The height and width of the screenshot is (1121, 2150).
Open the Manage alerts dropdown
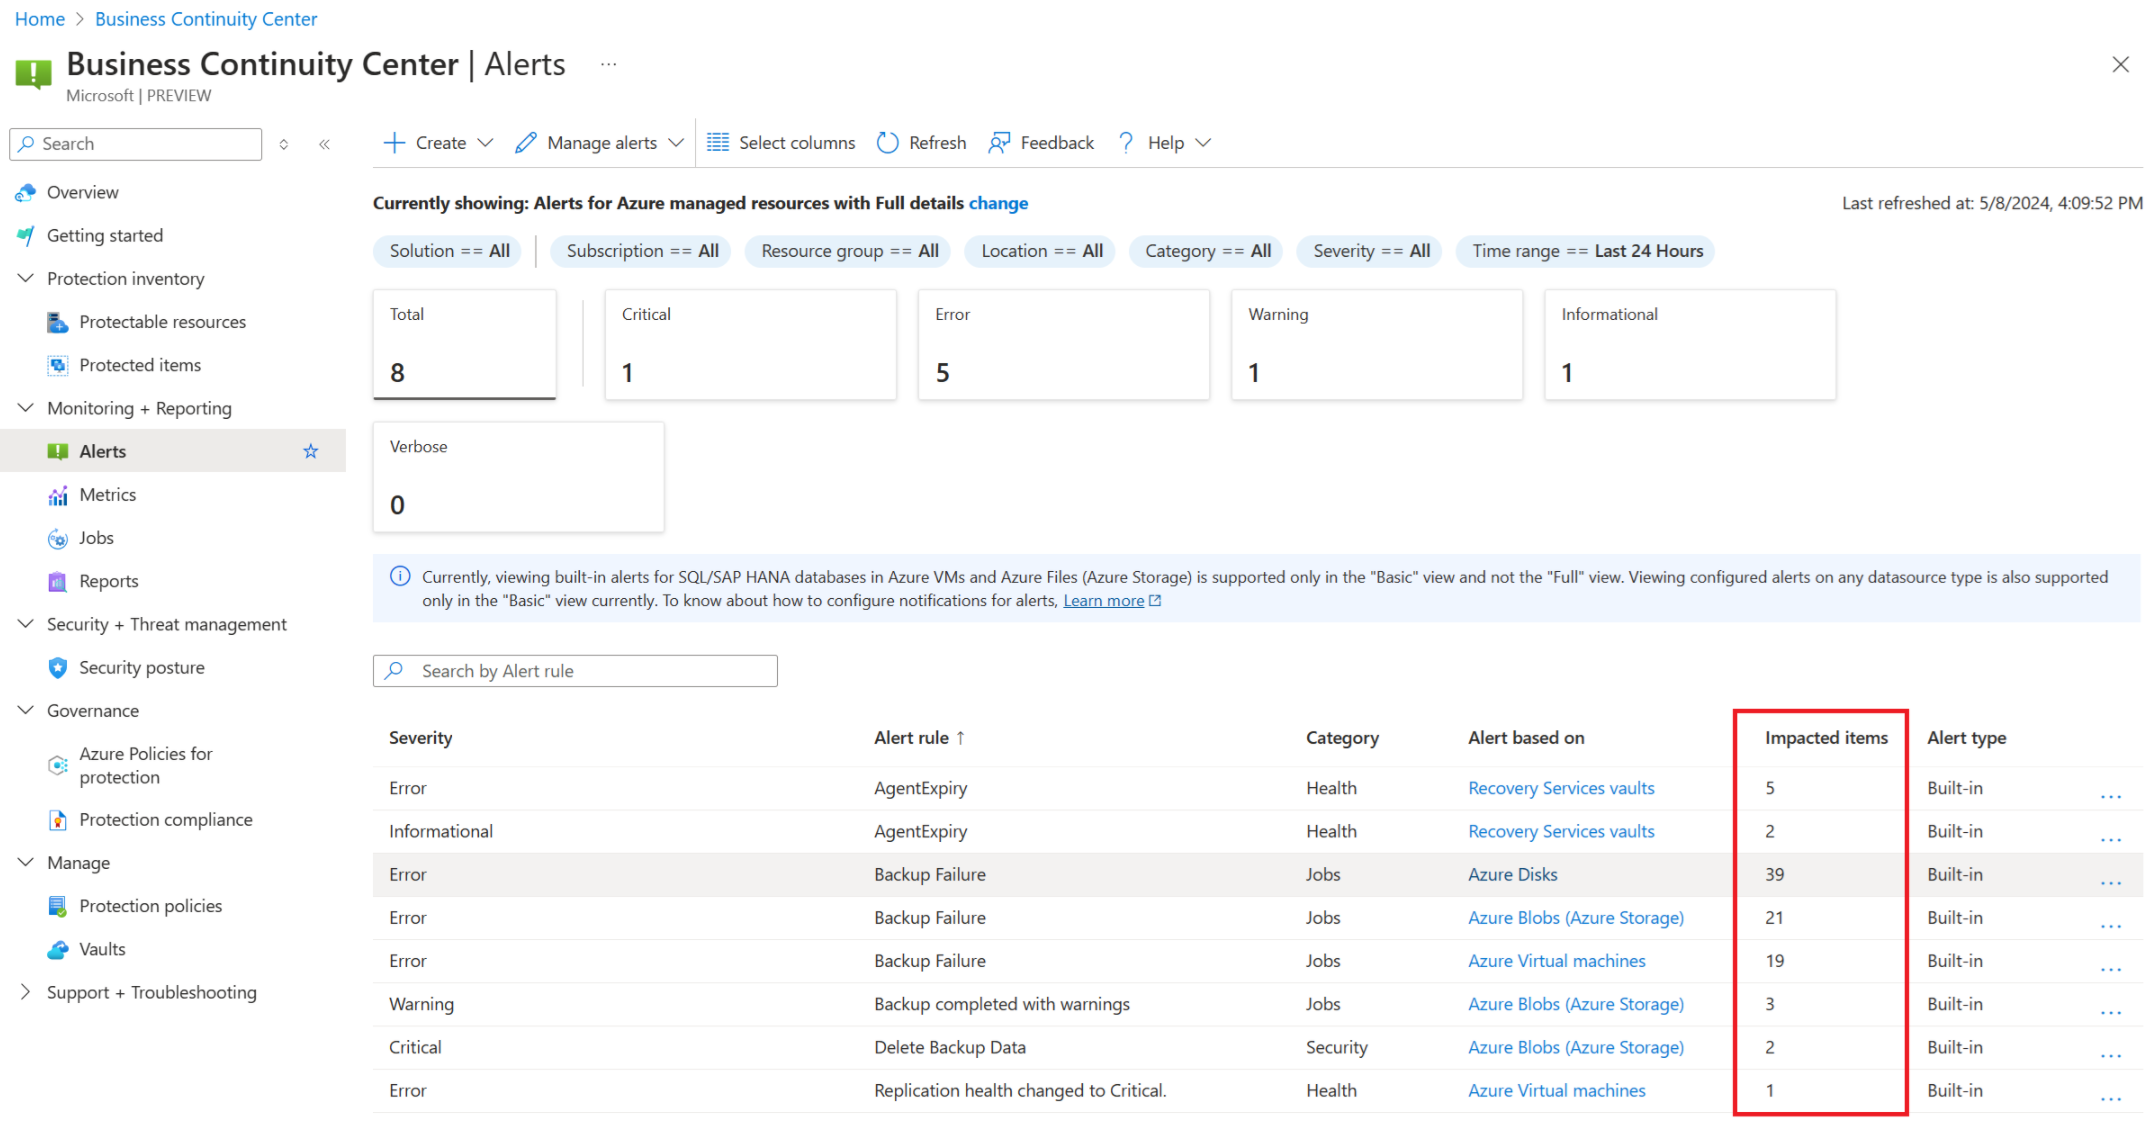click(x=600, y=143)
